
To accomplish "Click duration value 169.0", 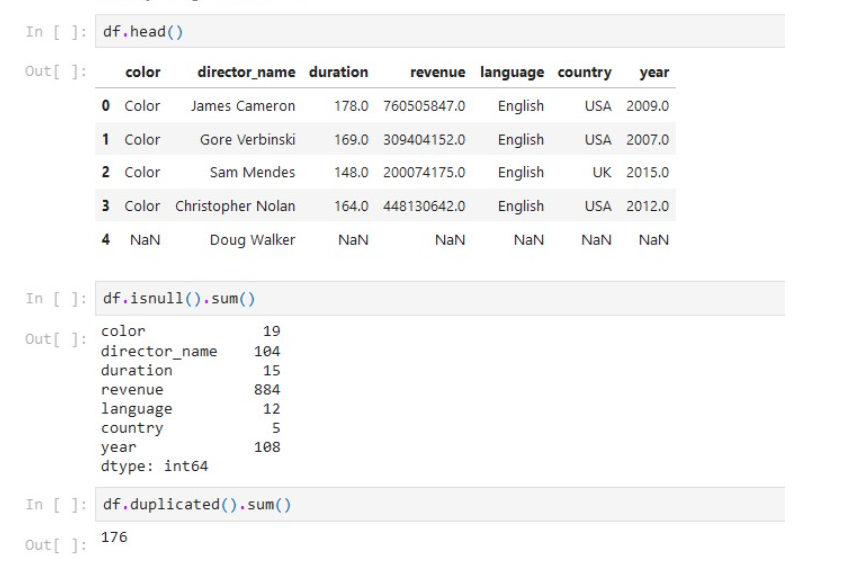I will [351, 140].
